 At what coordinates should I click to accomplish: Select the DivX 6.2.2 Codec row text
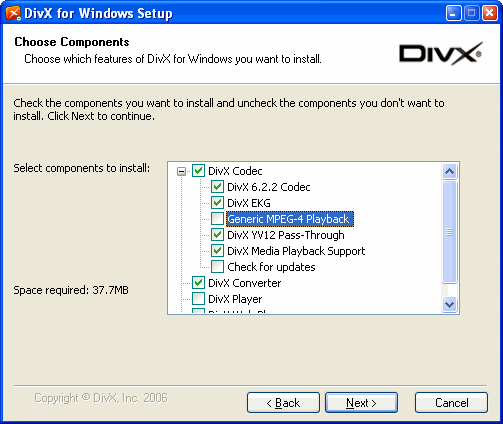pyautogui.click(x=269, y=187)
